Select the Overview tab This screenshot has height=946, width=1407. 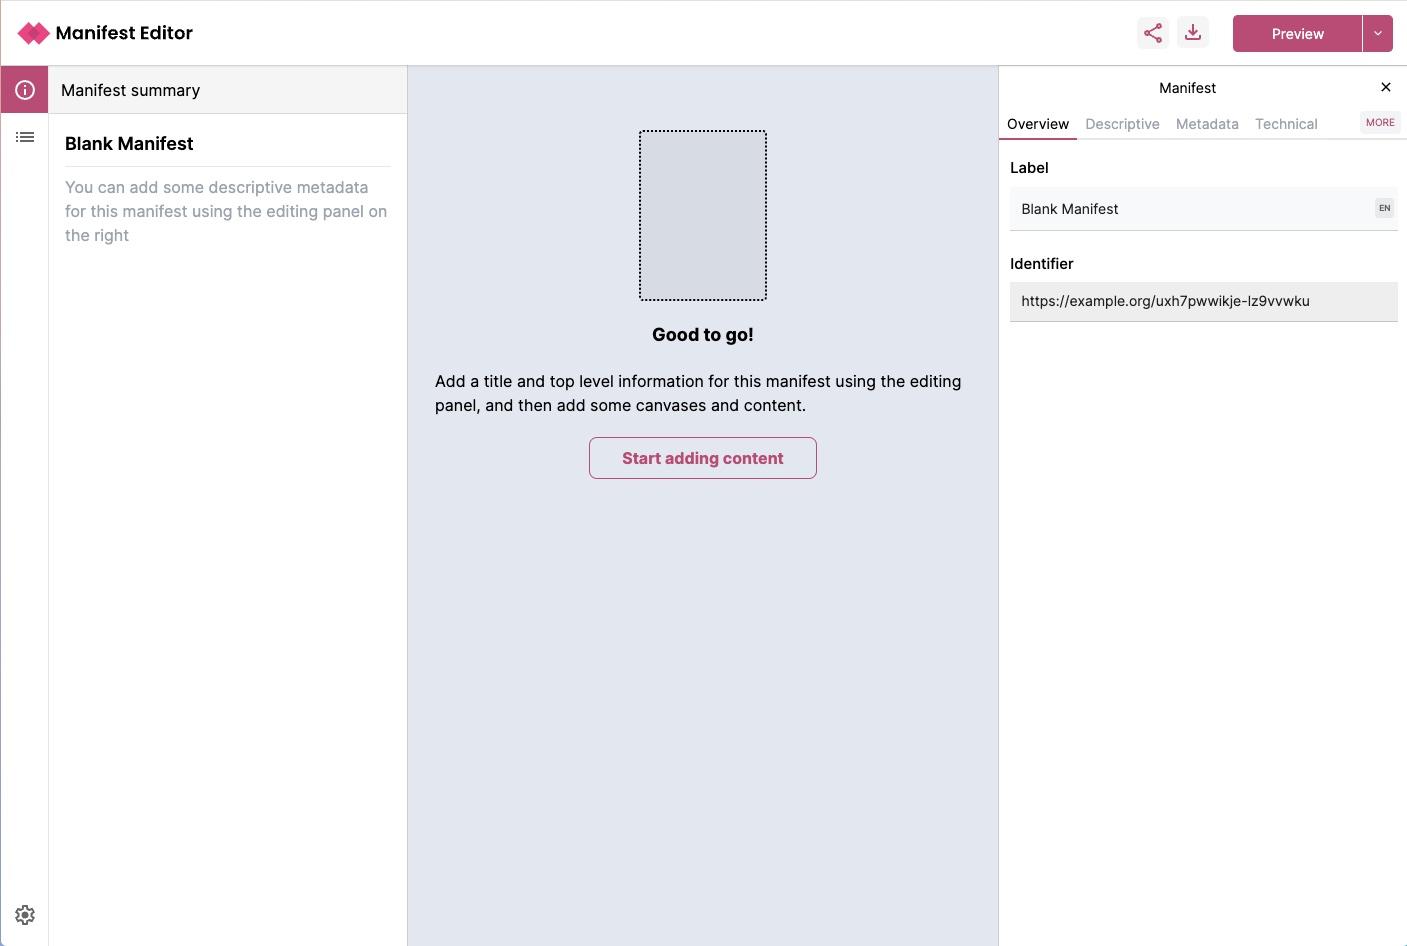[1038, 124]
